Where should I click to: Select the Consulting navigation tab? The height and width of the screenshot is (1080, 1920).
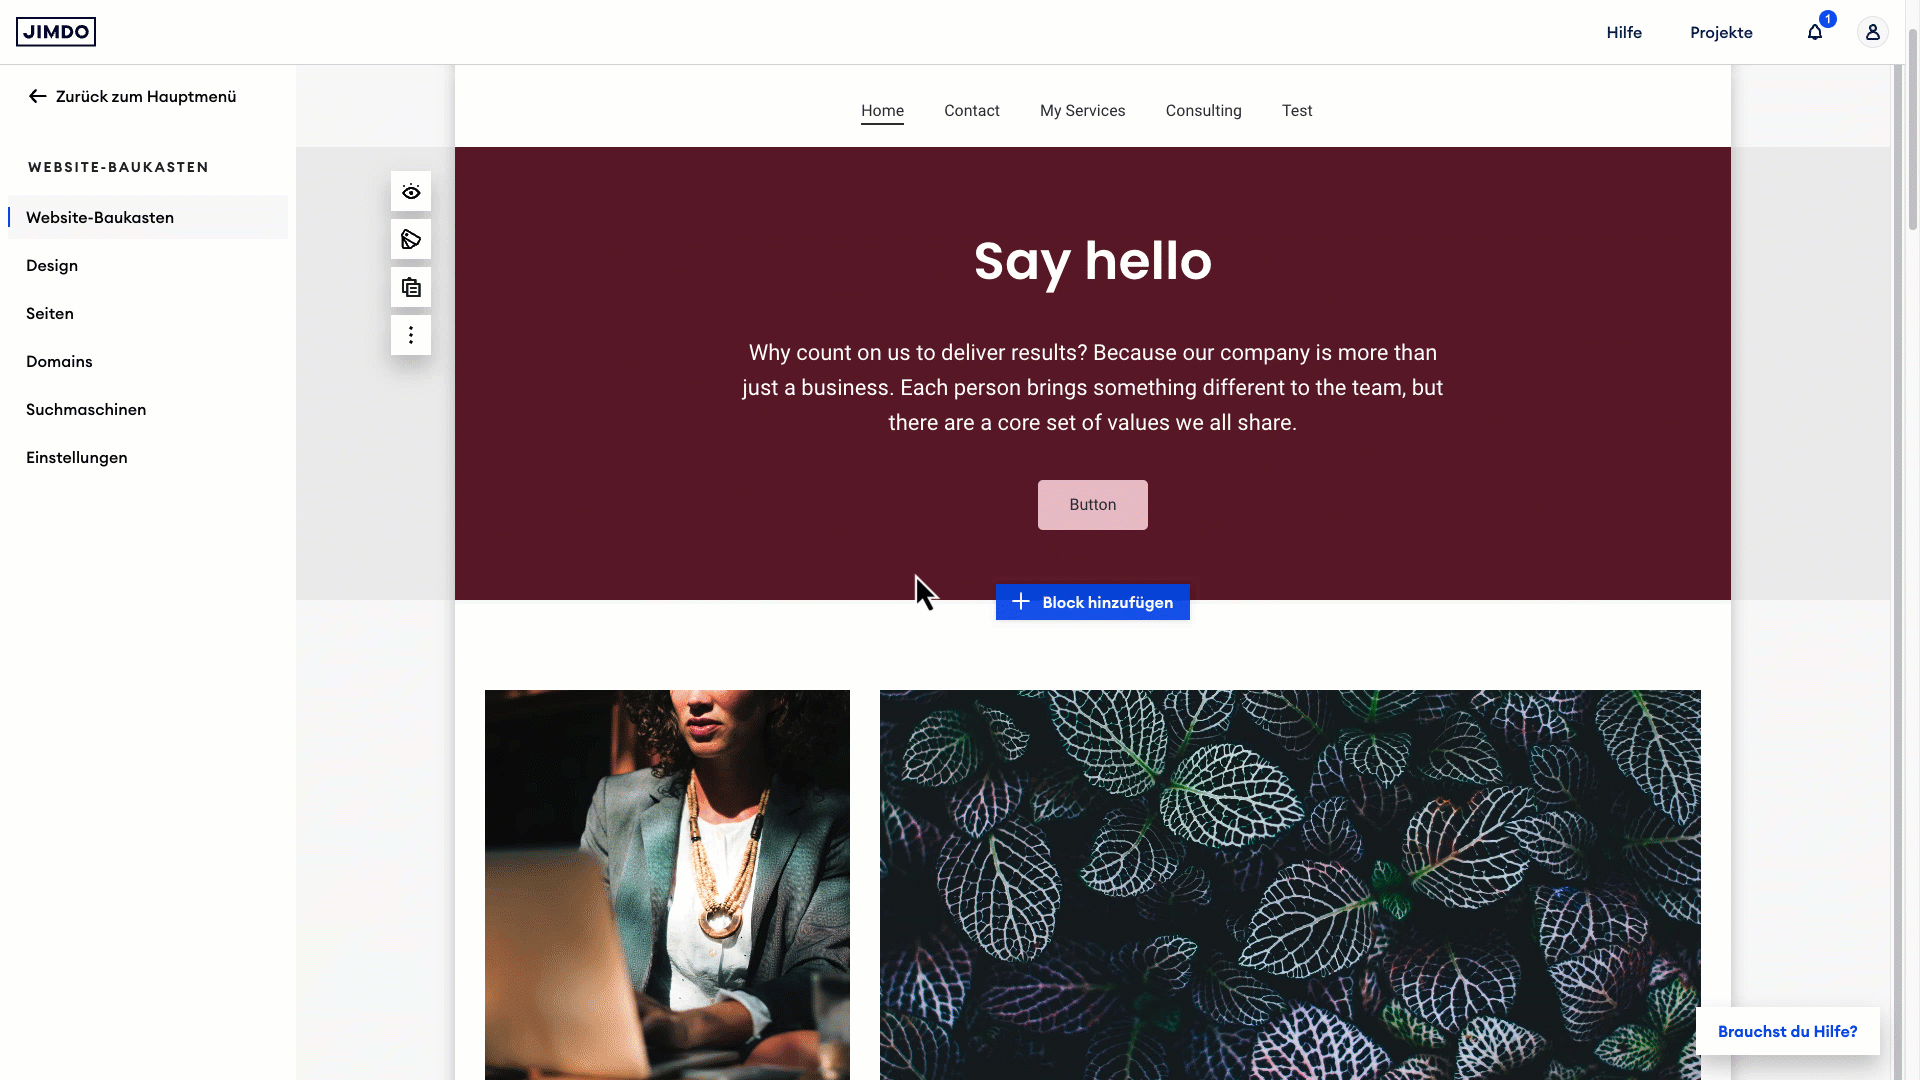click(1204, 110)
